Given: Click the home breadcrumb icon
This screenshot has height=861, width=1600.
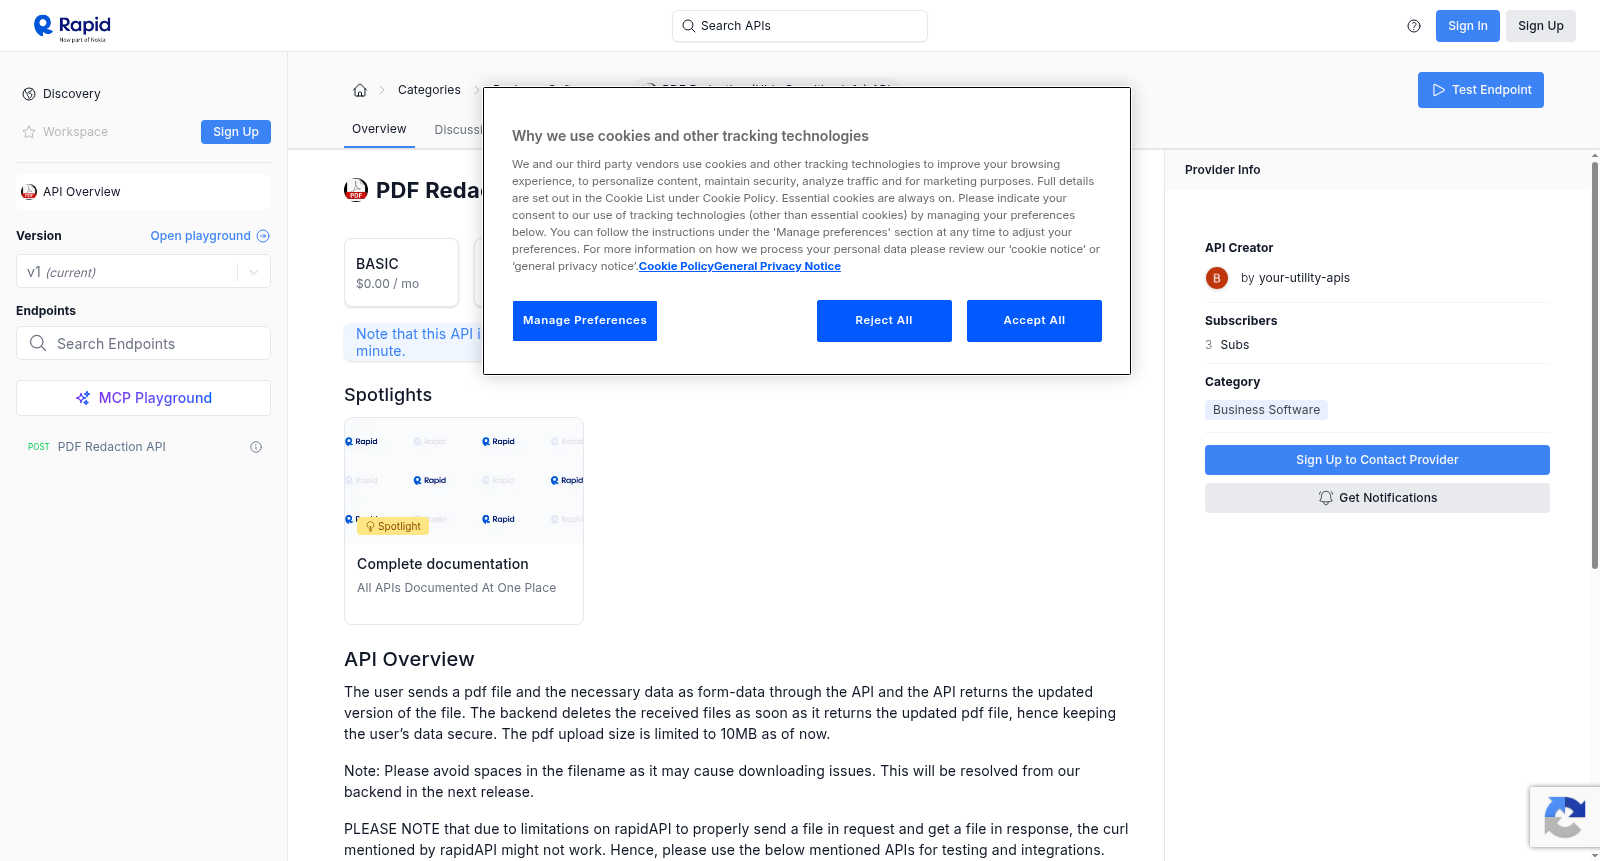Looking at the screenshot, I should tap(360, 90).
